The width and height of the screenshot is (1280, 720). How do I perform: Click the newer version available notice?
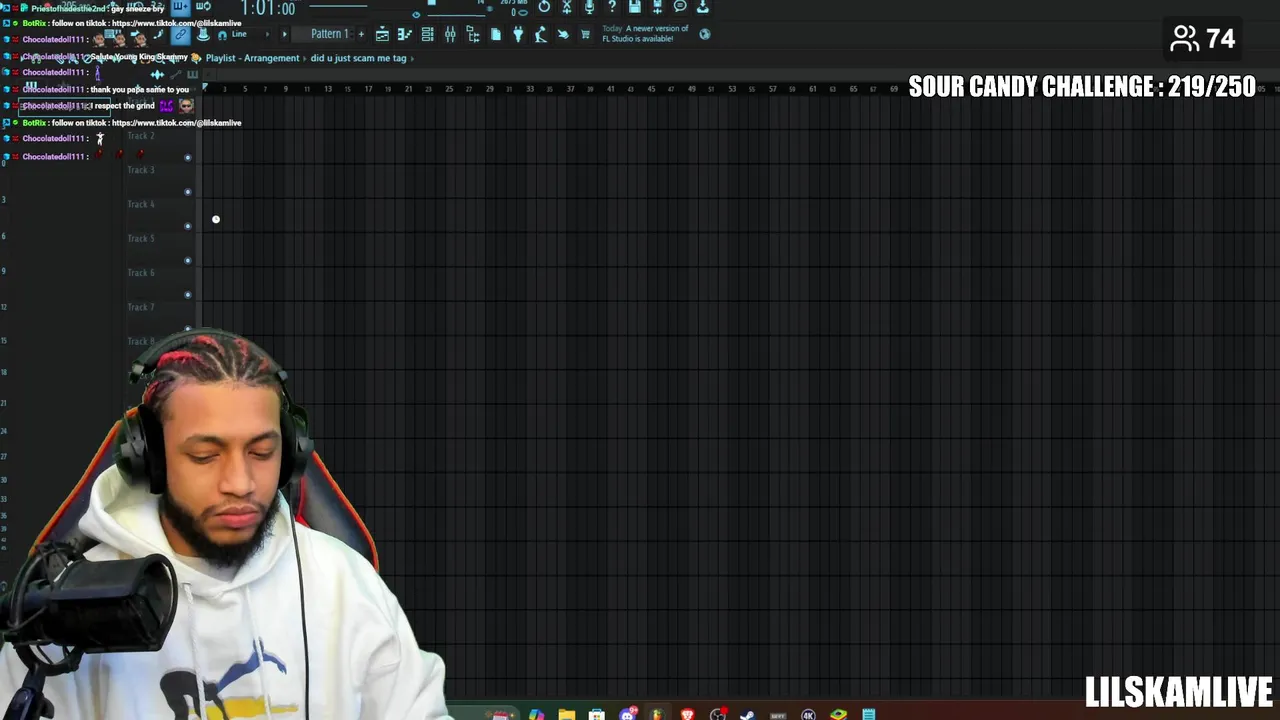(x=645, y=34)
